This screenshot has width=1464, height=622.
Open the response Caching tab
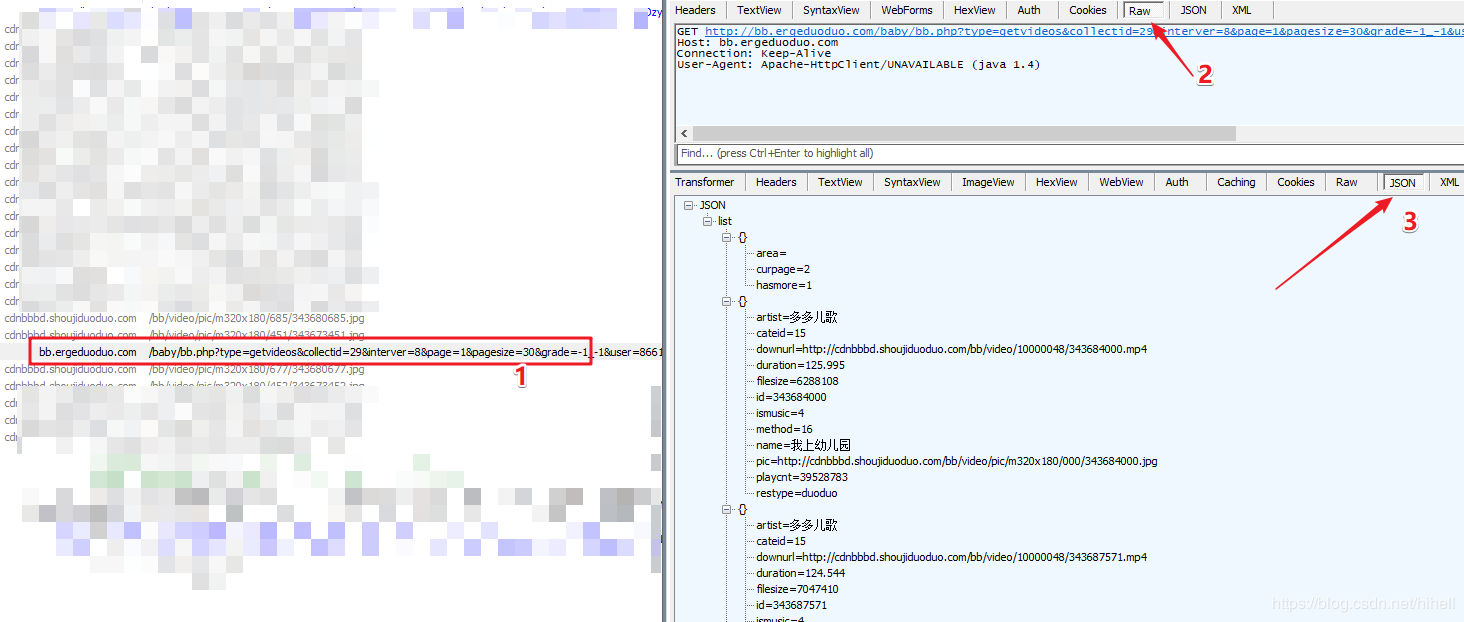[1236, 182]
